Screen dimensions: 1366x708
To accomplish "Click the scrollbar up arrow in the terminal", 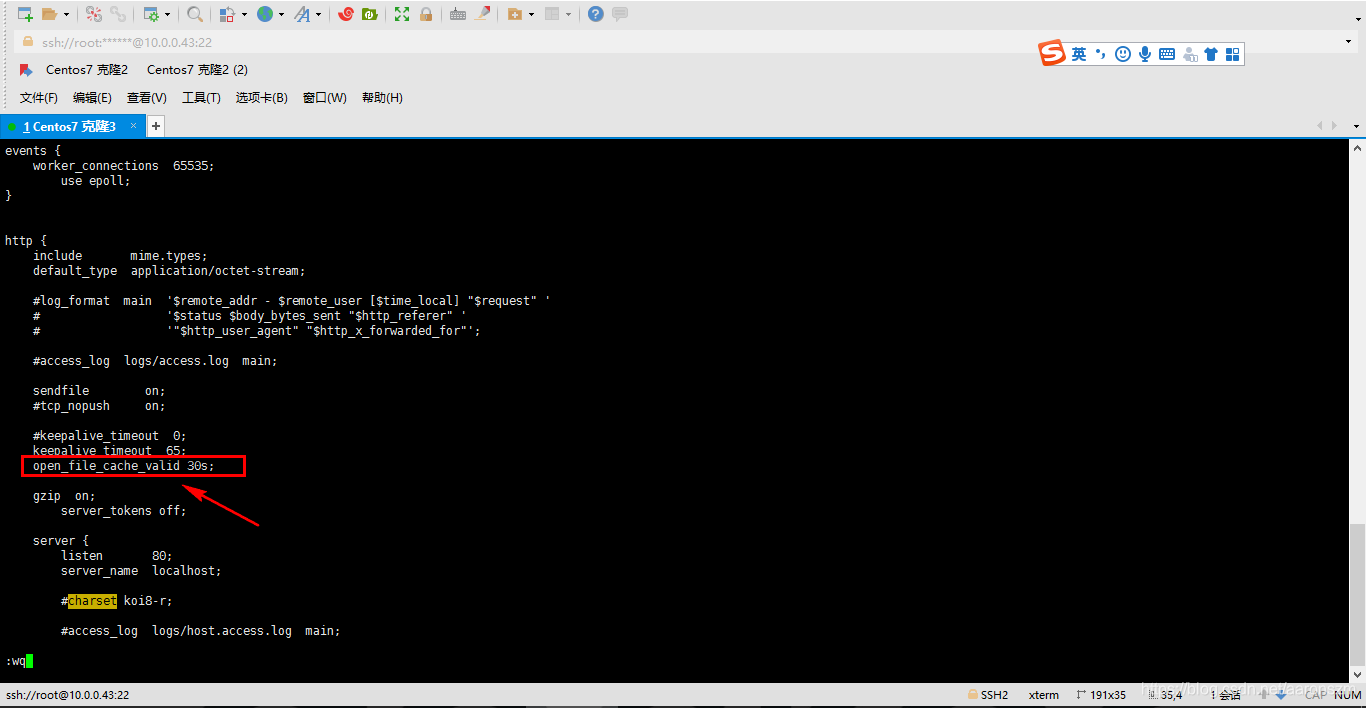I will click(1357, 147).
